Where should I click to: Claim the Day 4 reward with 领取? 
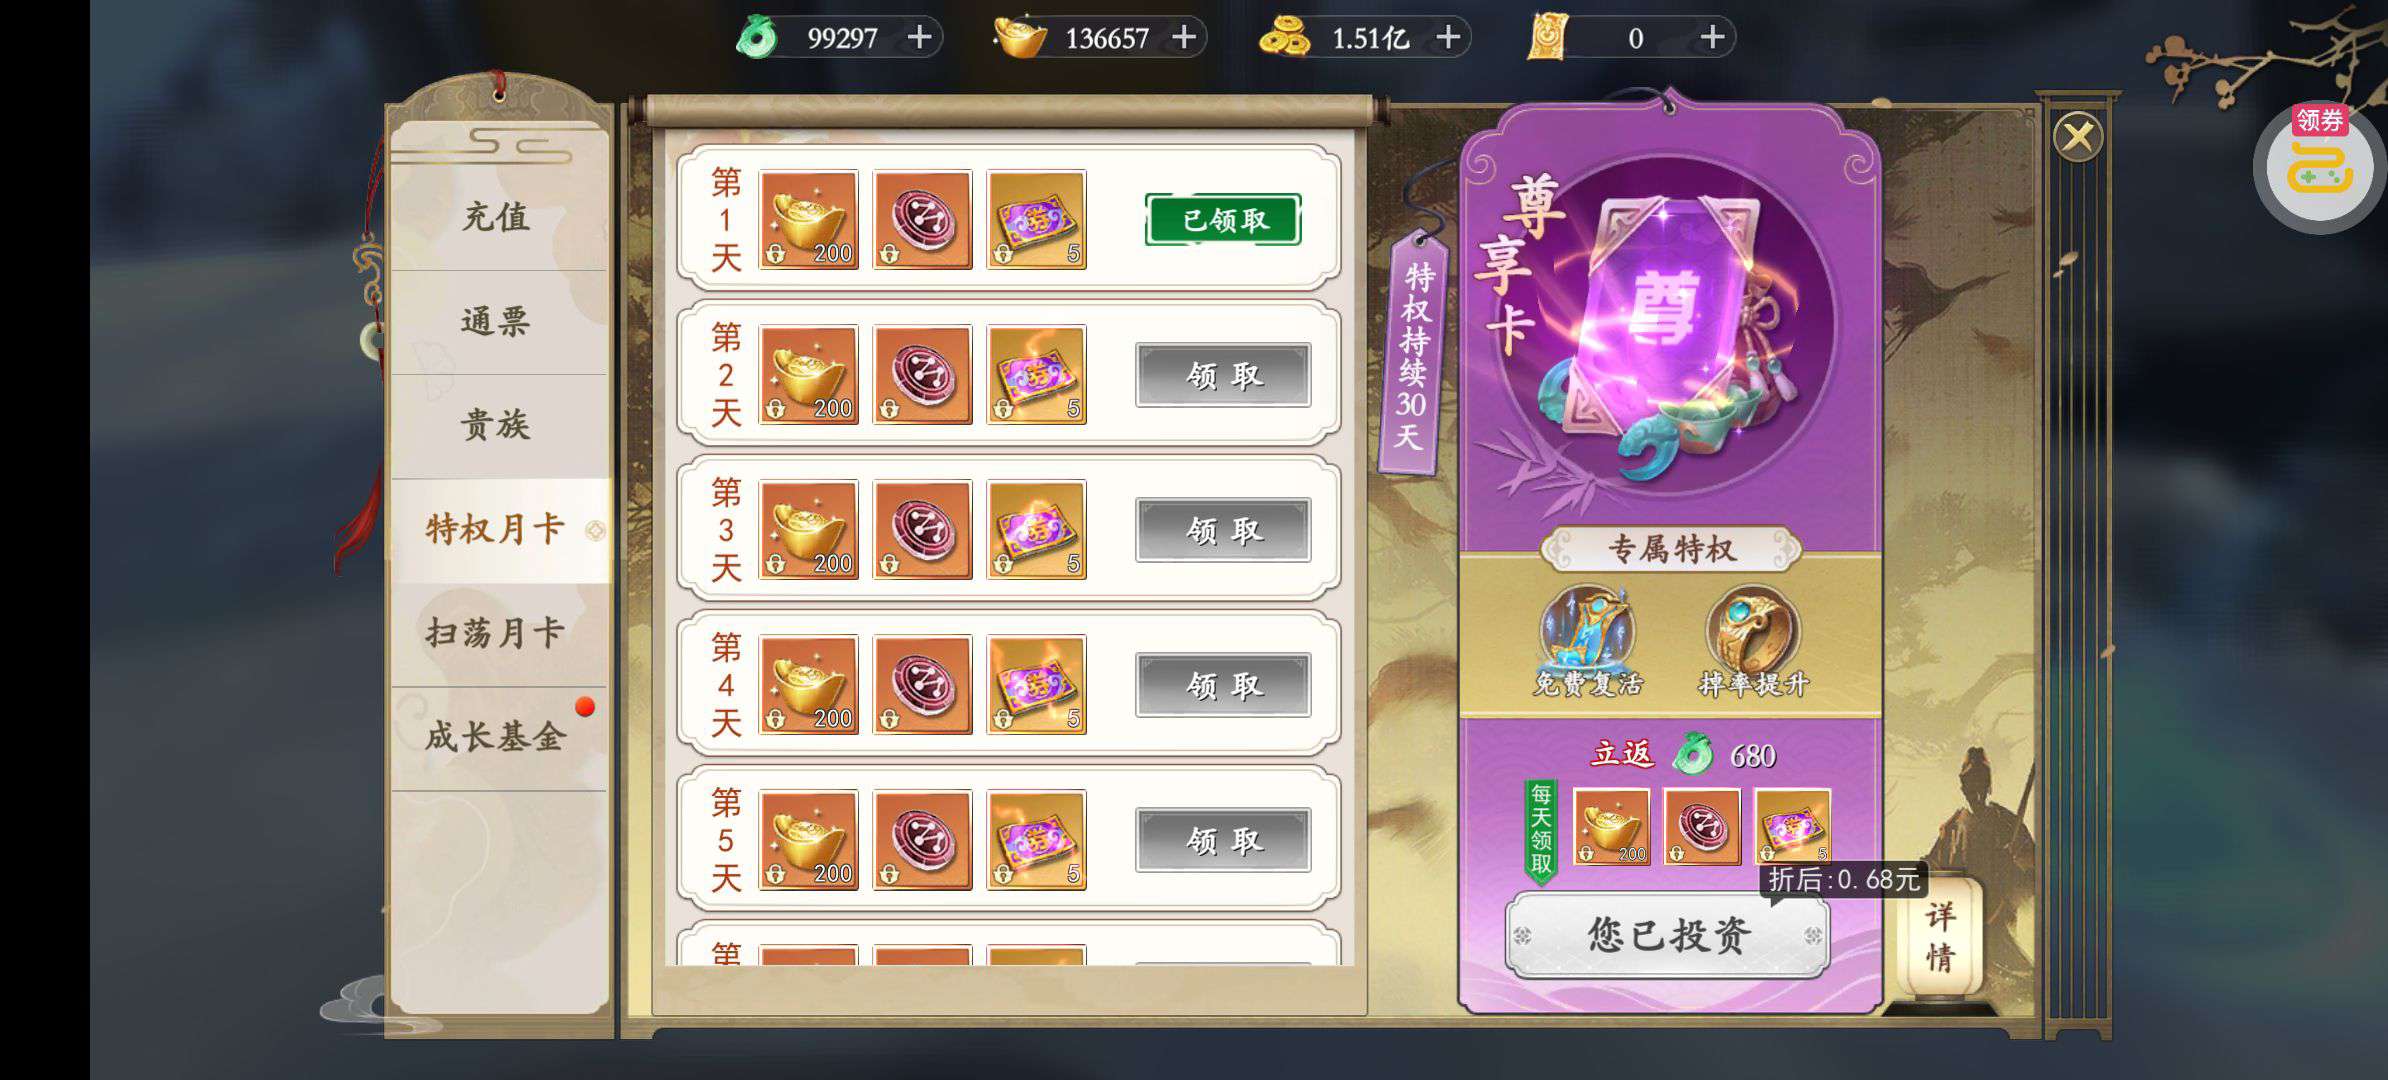tap(1223, 686)
